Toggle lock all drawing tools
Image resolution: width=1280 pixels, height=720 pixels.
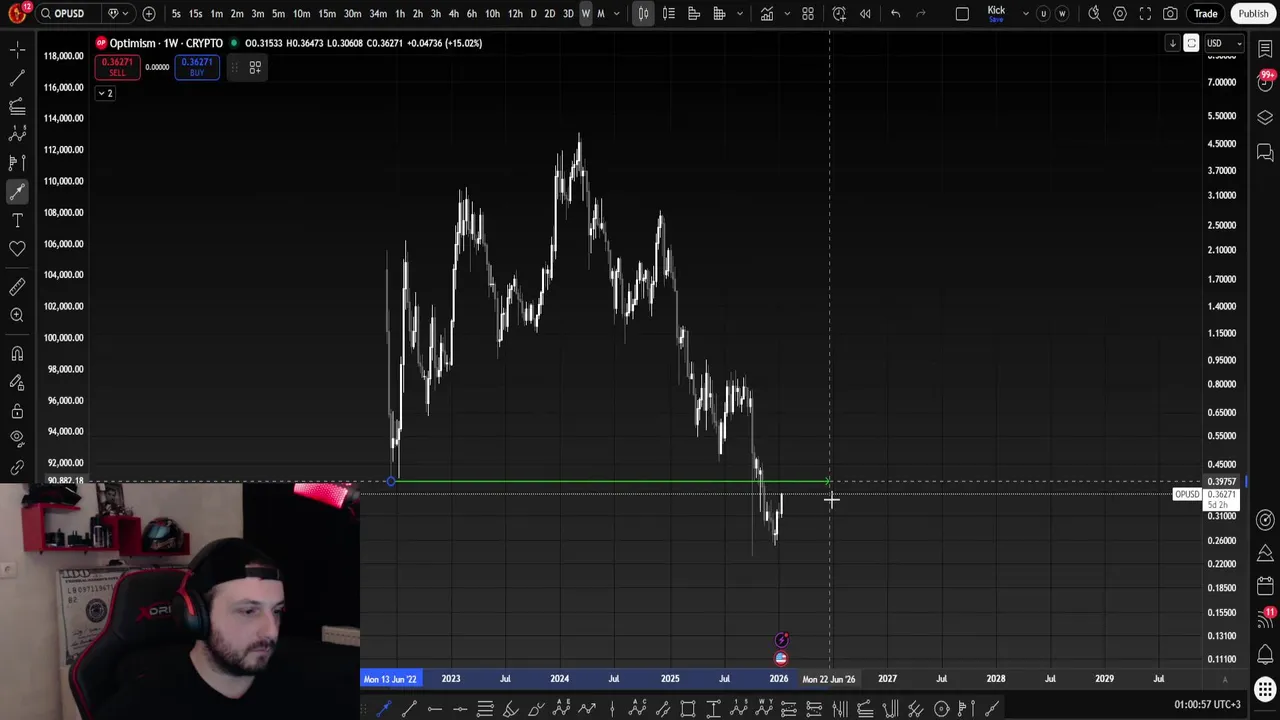(17, 411)
